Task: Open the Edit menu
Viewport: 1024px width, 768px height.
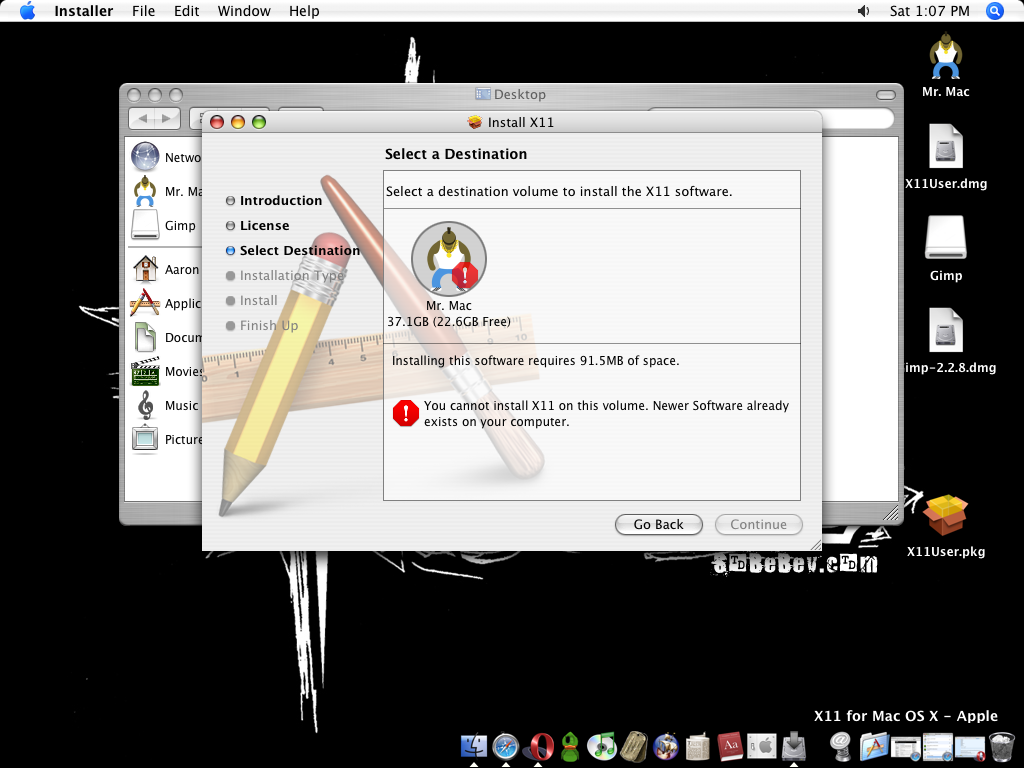Action: (186, 11)
